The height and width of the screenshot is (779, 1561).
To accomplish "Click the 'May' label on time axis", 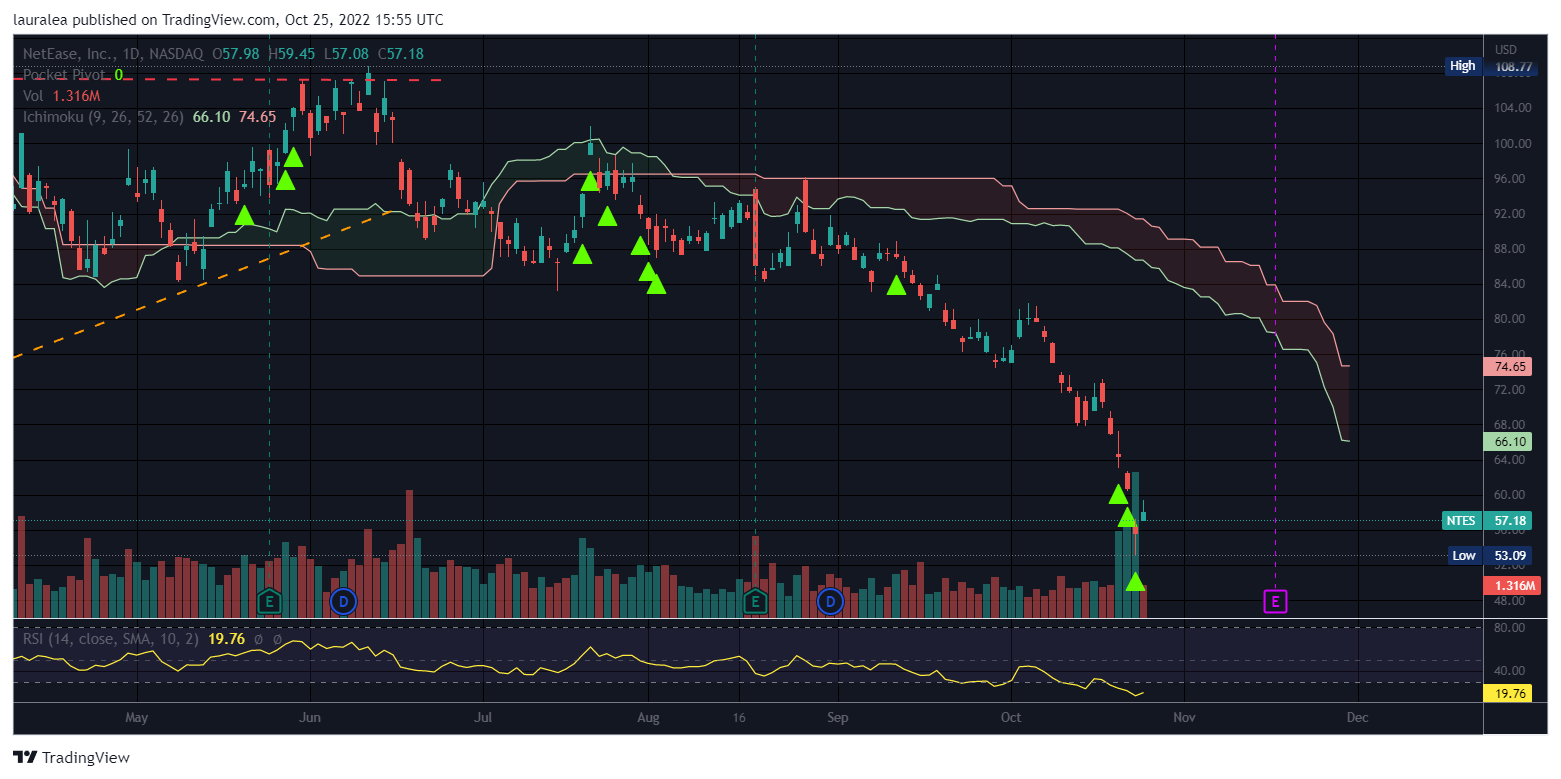I will (x=137, y=717).
